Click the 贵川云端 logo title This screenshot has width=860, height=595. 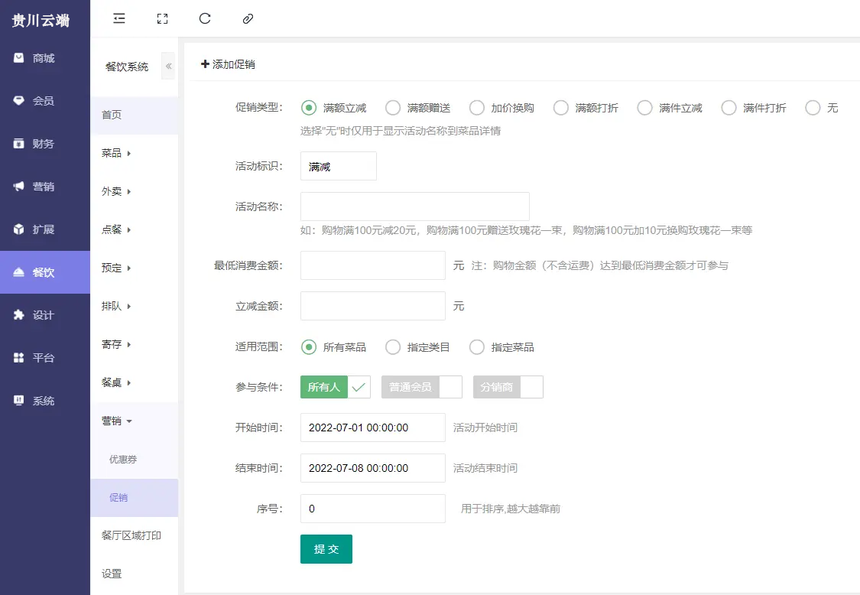[41, 21]
